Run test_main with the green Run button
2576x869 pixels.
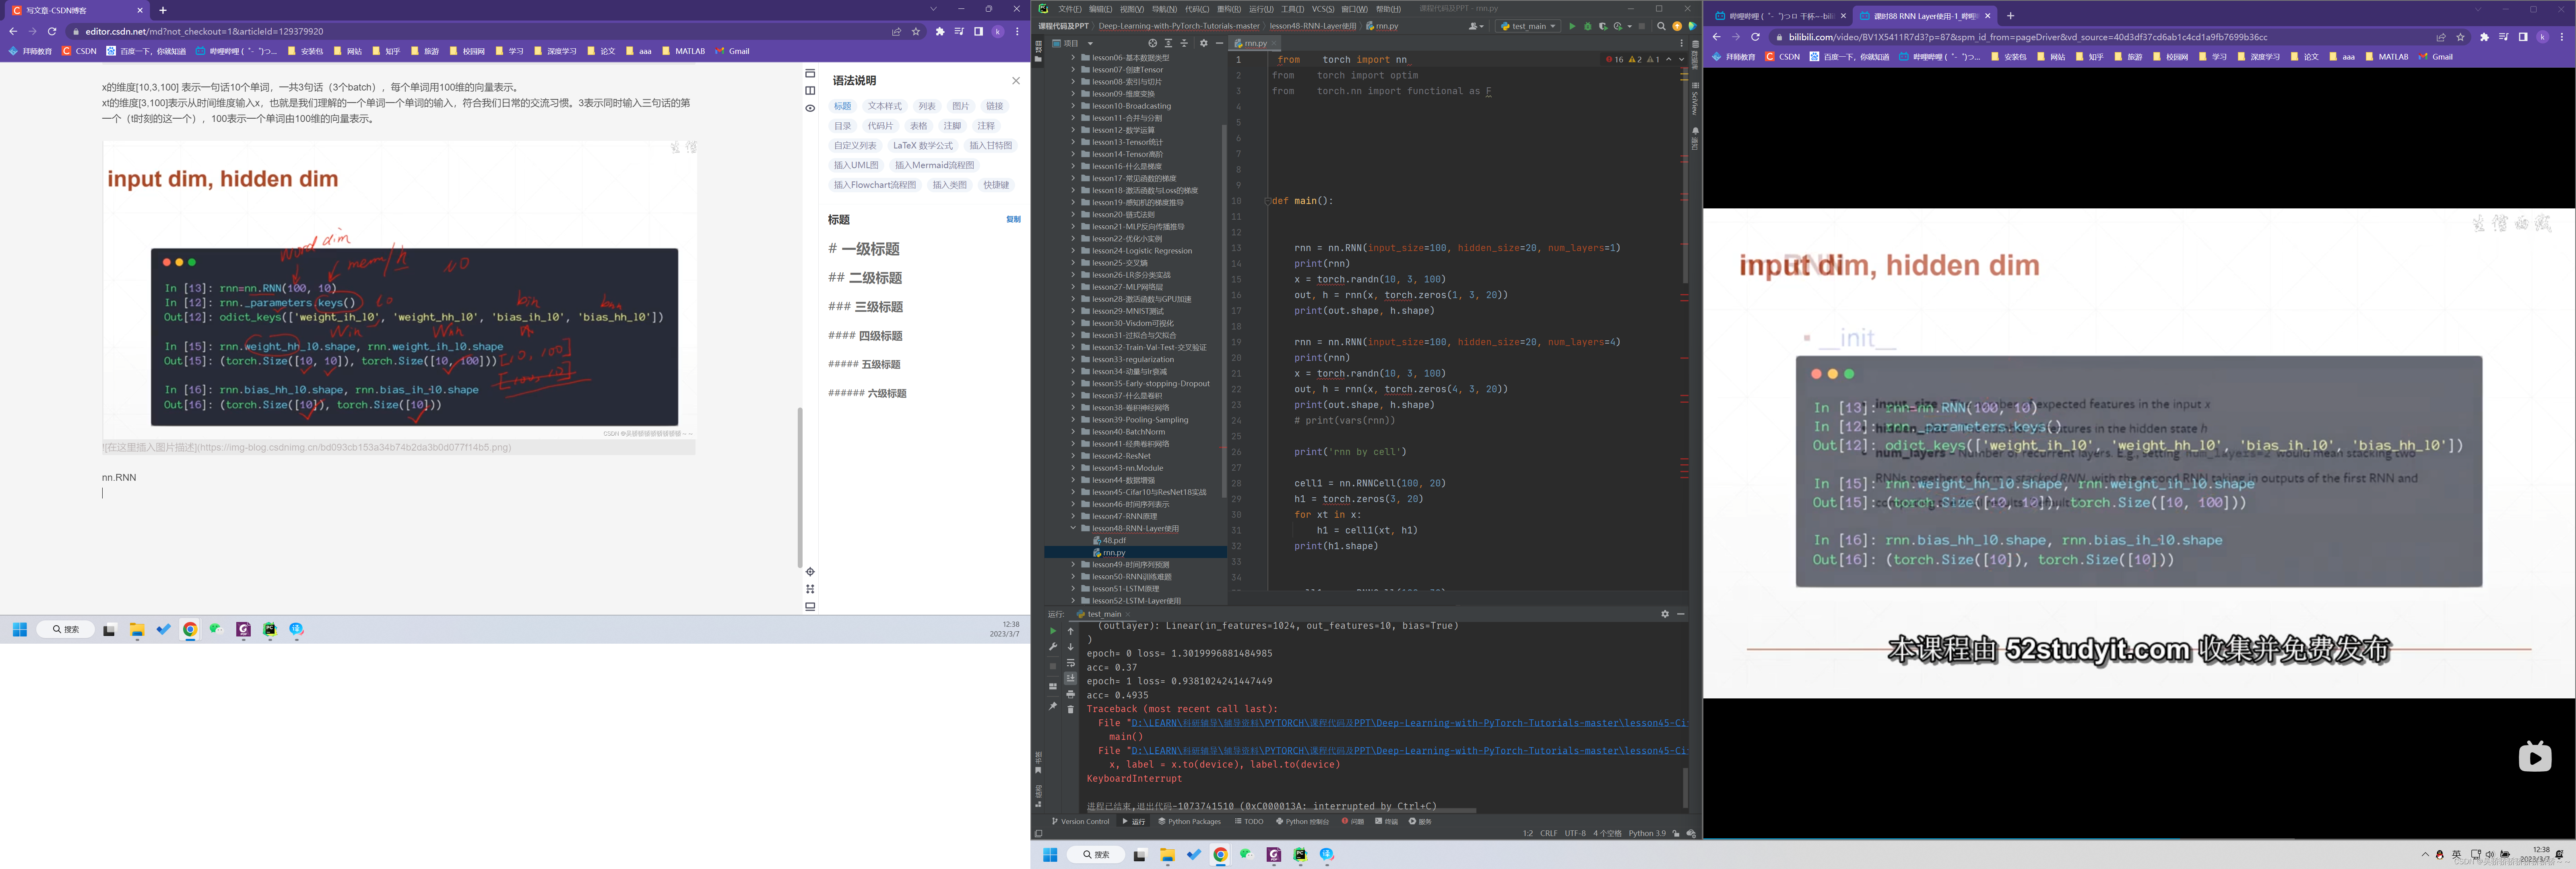pos(1572,26)
